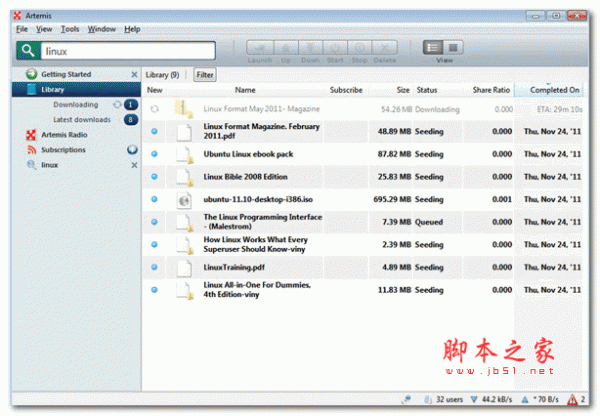Click the Launch toolbar button

click(260, 48)
